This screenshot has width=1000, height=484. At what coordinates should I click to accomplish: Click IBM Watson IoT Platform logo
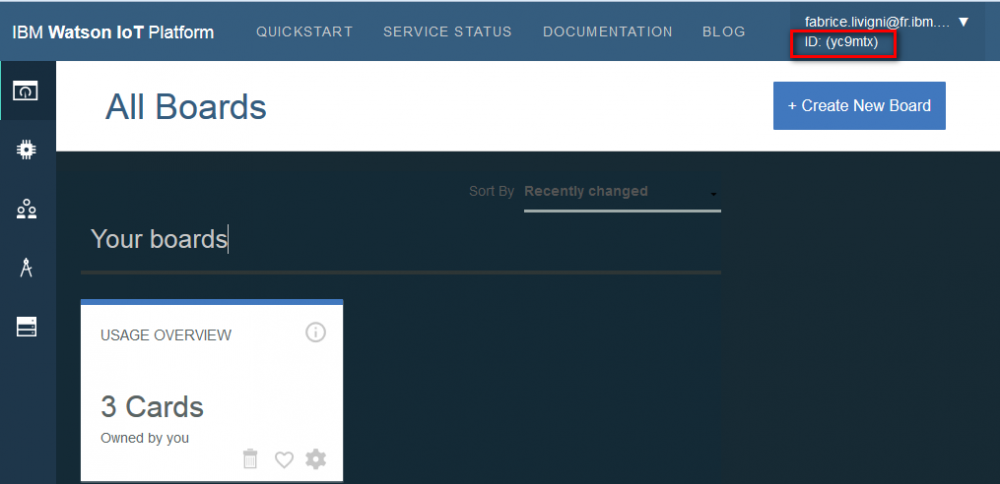[x=113, y=32]
